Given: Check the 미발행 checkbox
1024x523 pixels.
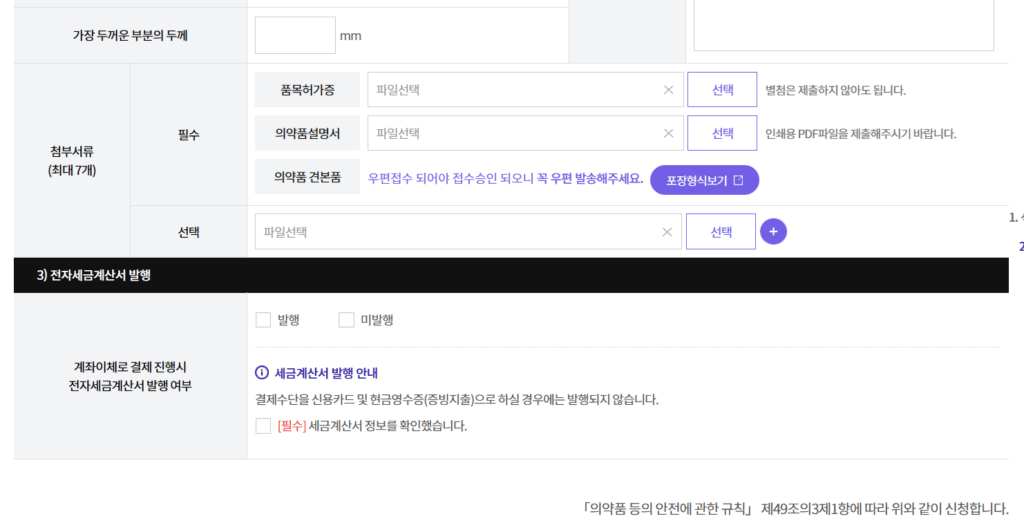Looking at the screenshot, I should coord(346,320).
